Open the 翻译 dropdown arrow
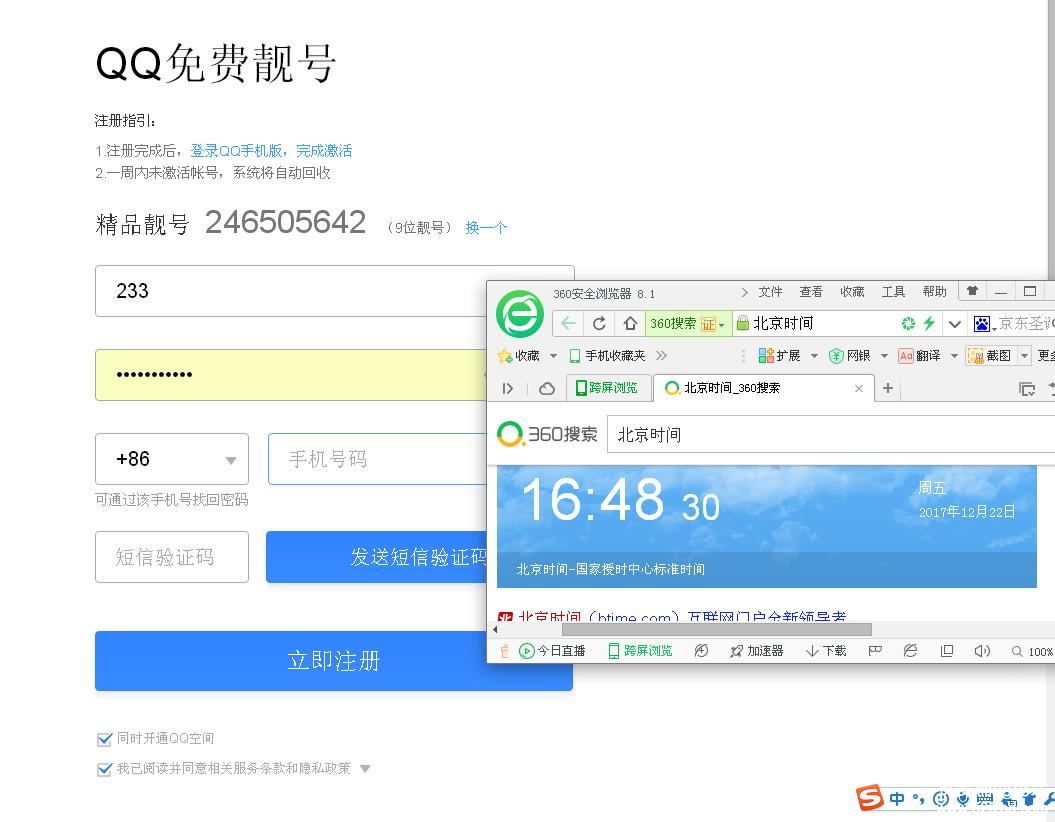 [954, 356]
